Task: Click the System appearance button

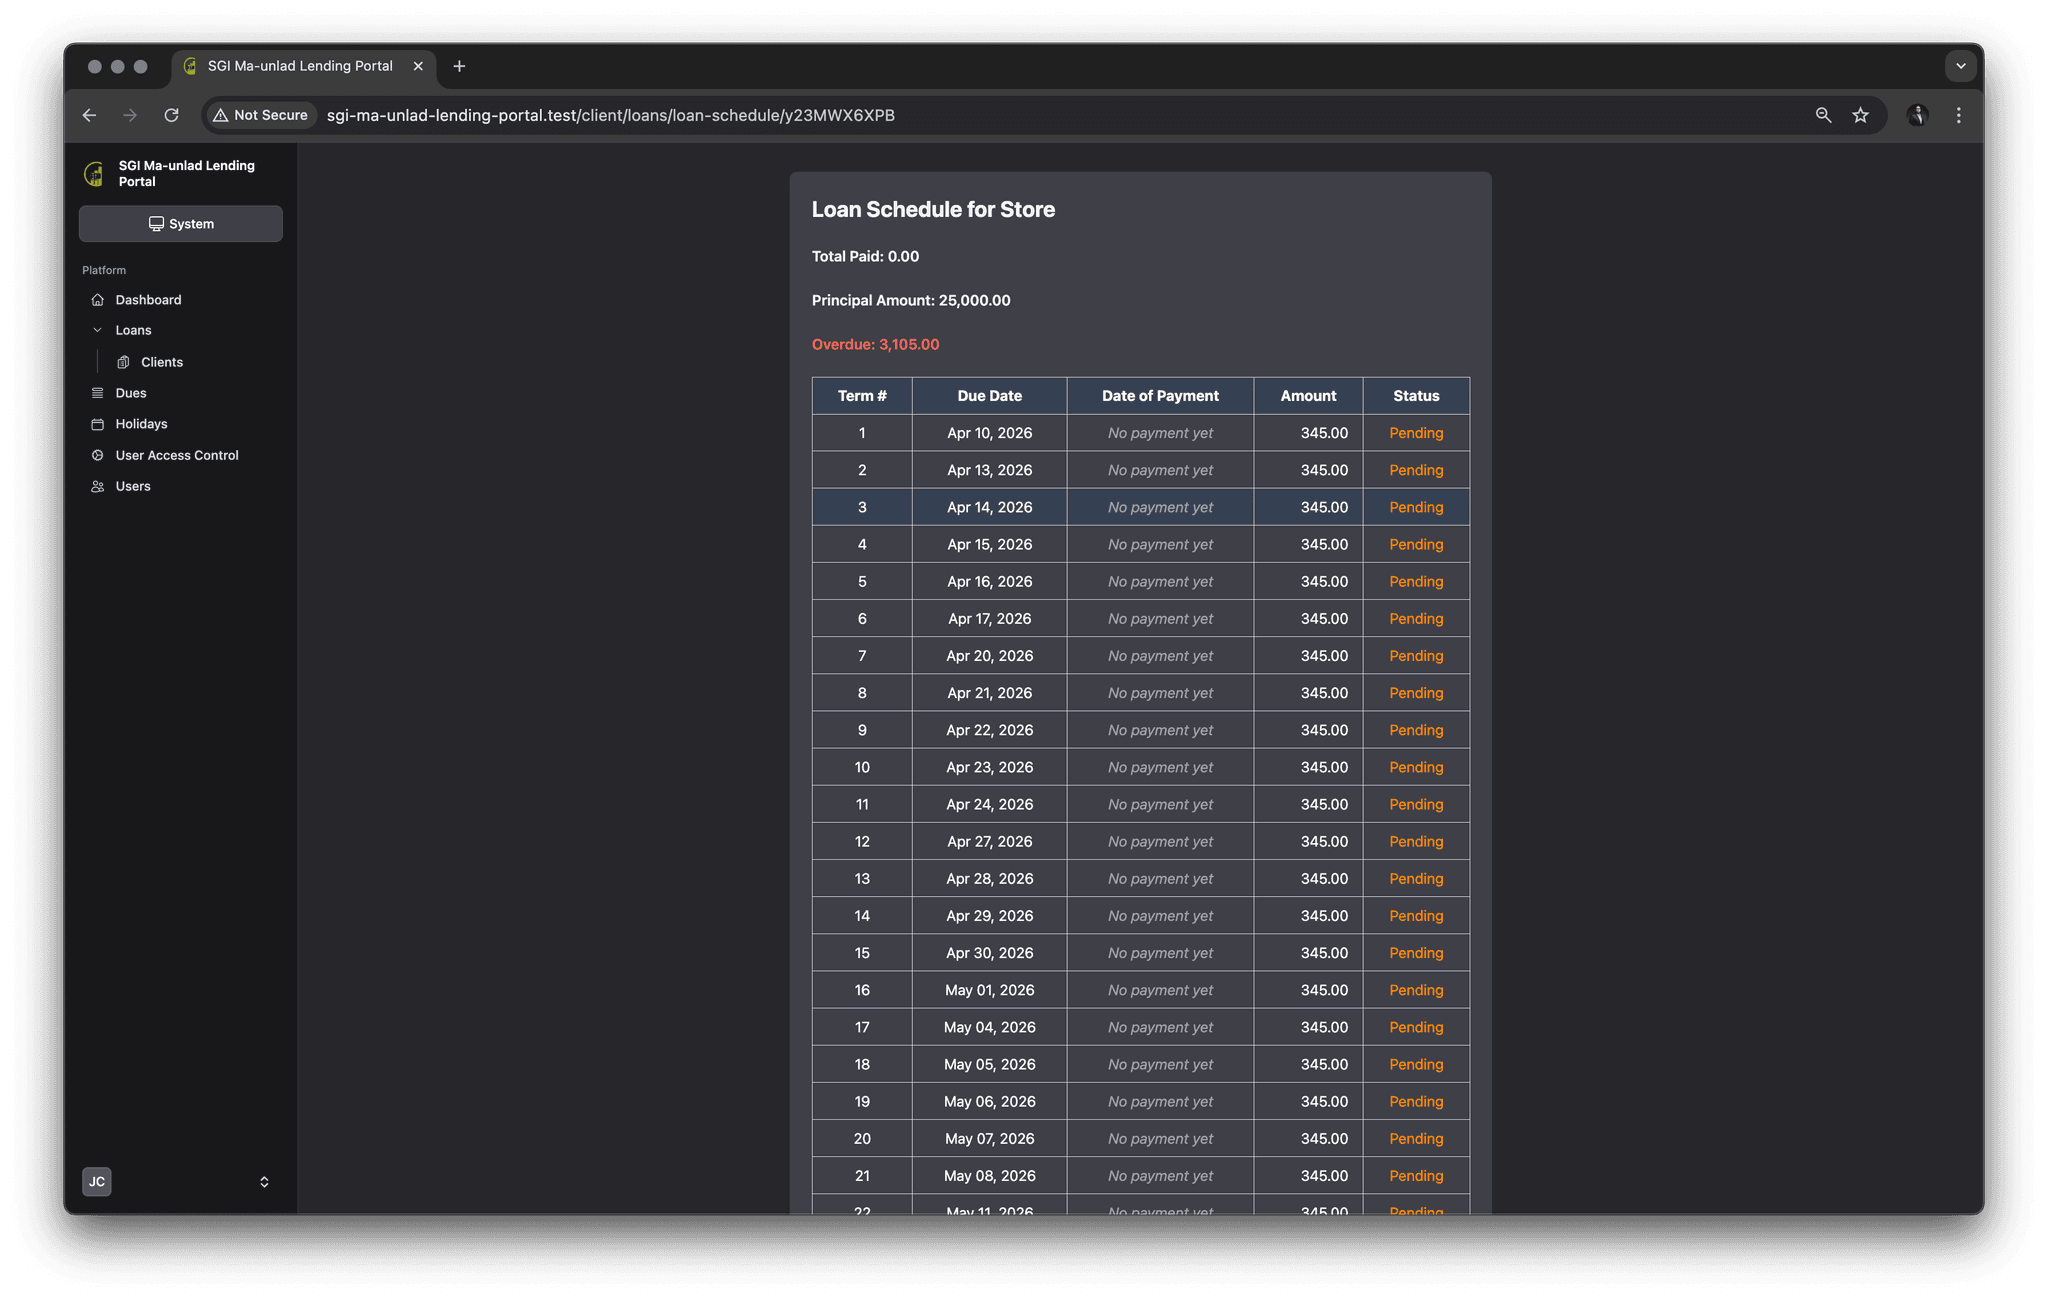Action: coord(181,224)
